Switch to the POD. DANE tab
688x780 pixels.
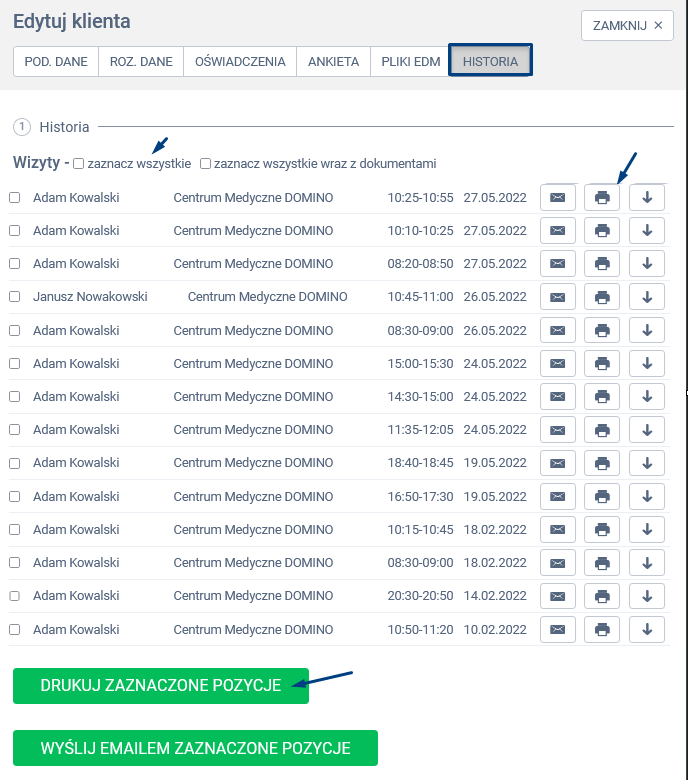pyautogui.click(x=56, y=61)
